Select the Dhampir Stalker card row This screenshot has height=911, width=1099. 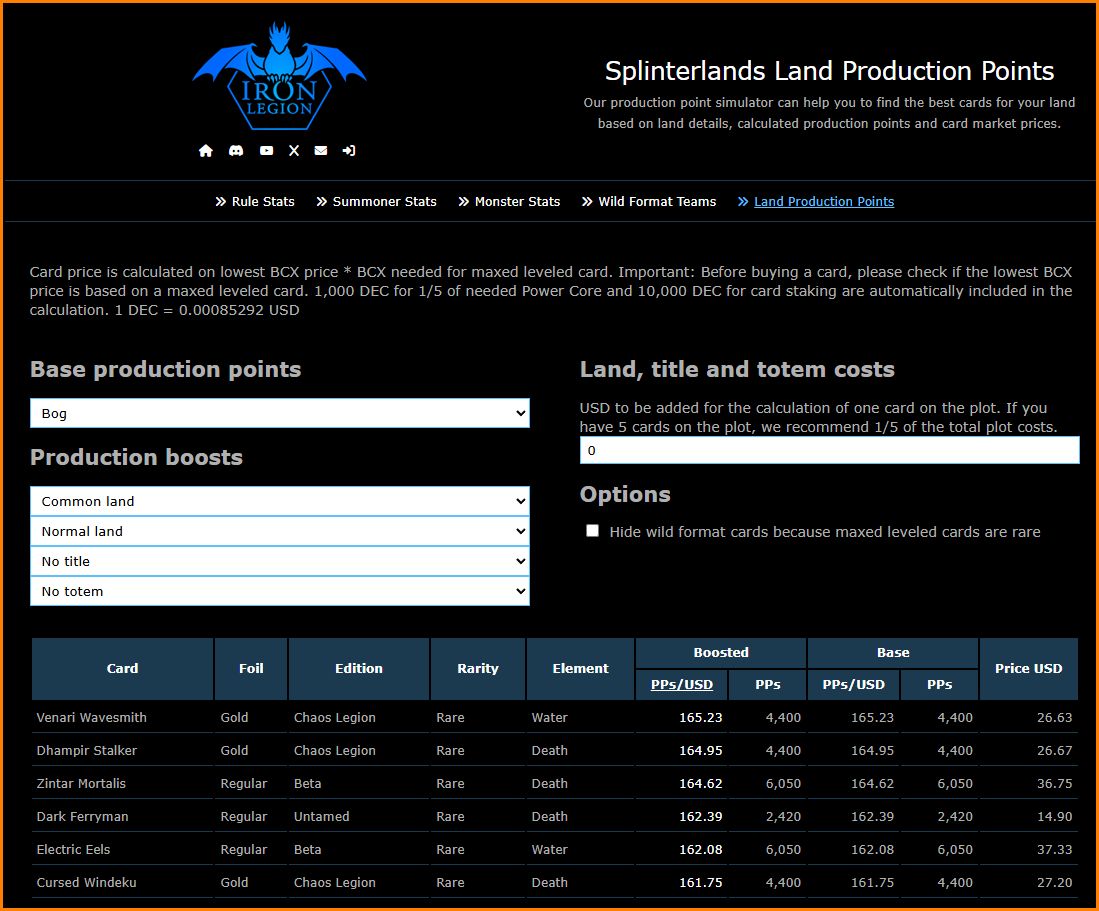coord(554,751)
